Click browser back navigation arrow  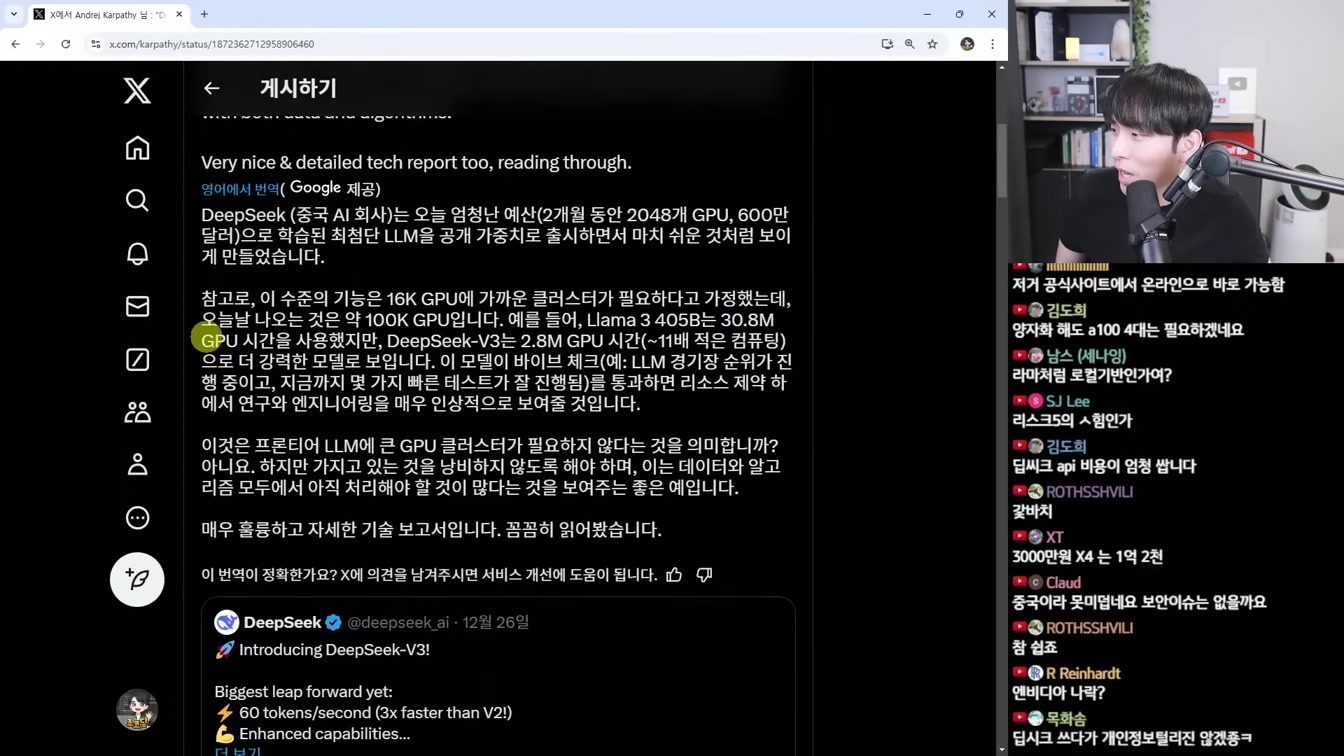(x=15, y=44)
